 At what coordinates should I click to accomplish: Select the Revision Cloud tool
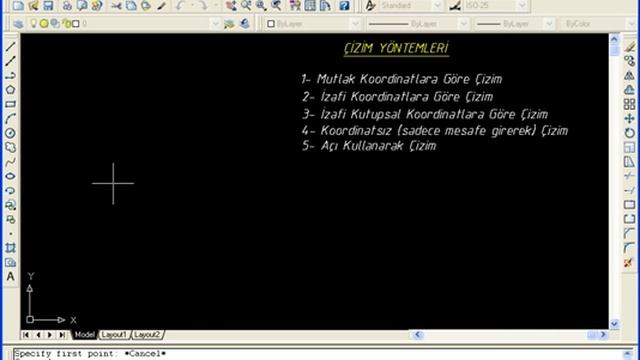pyautogui.click(x=10, y=147)
